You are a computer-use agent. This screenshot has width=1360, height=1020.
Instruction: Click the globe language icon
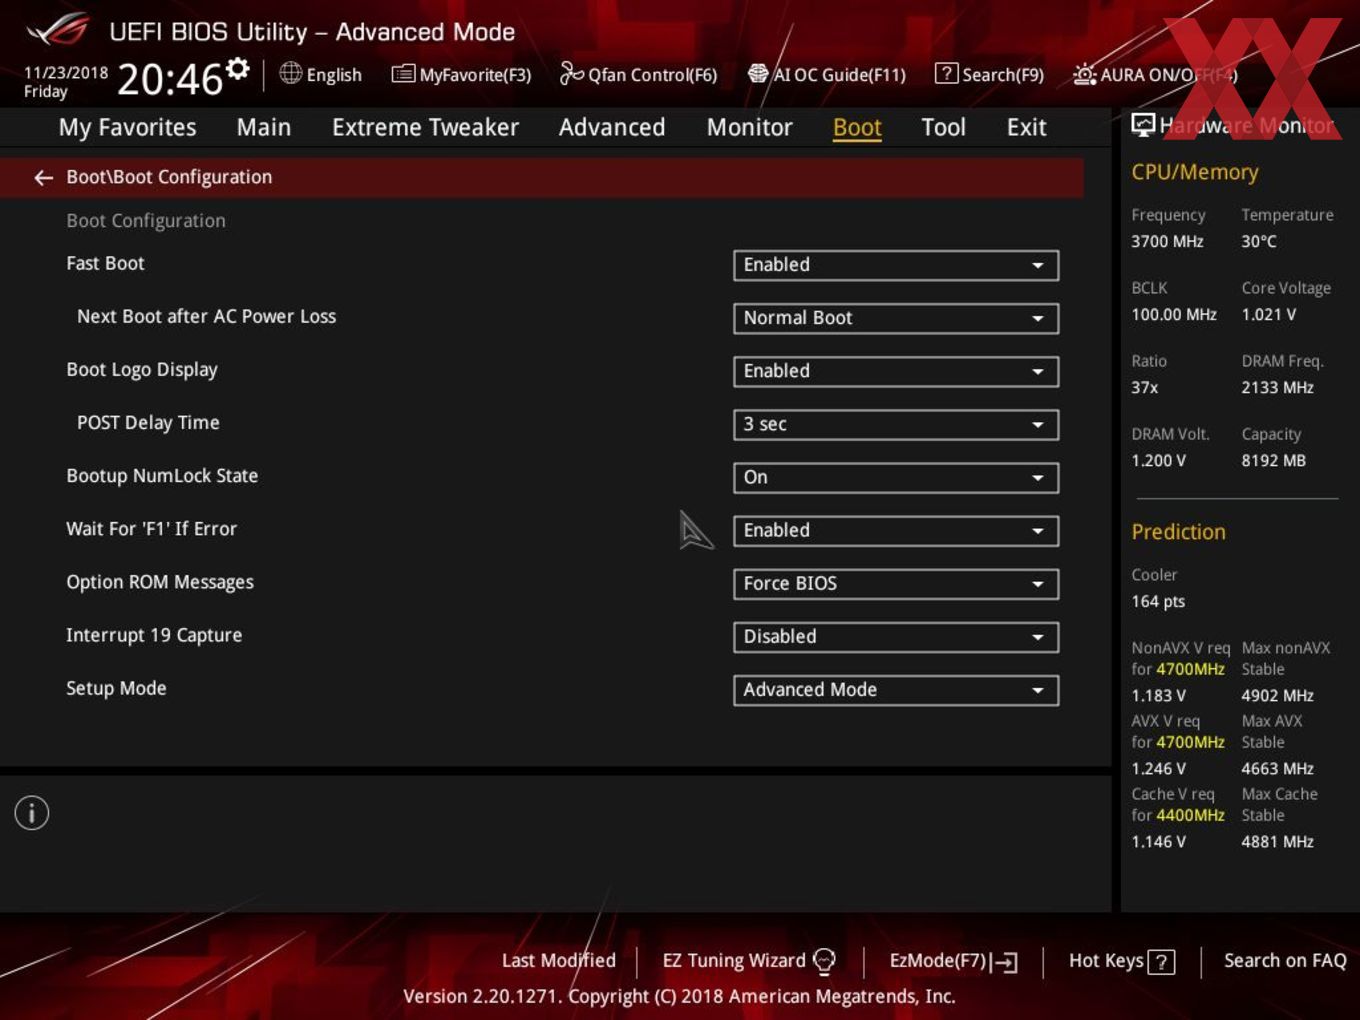click(x=290, y=73)
